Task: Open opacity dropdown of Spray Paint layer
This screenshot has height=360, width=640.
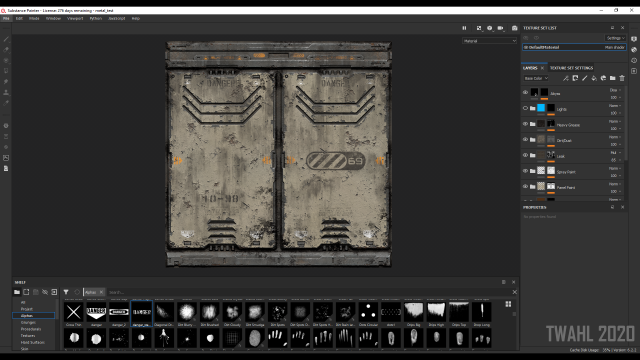Action: [x=616, y=176]
